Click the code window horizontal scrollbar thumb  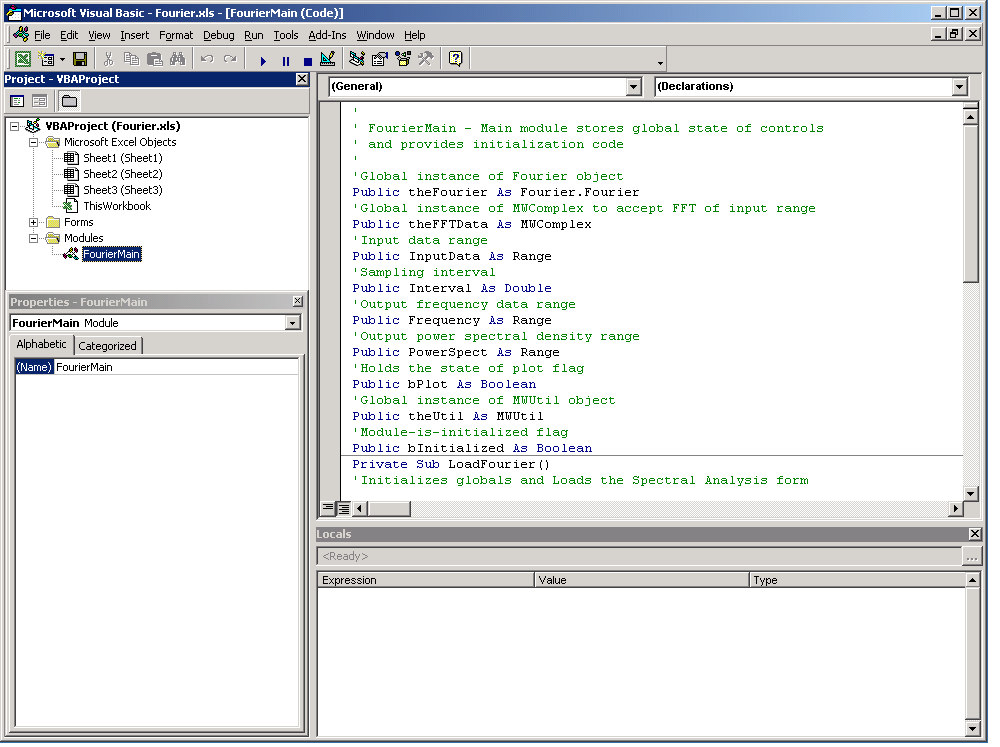389,508
